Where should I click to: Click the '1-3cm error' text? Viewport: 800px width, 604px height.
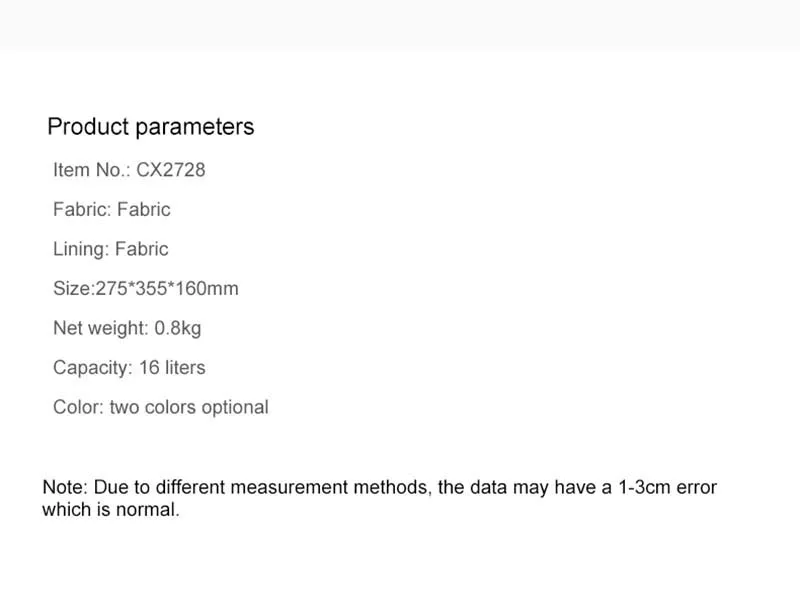(x=667, y=487)
